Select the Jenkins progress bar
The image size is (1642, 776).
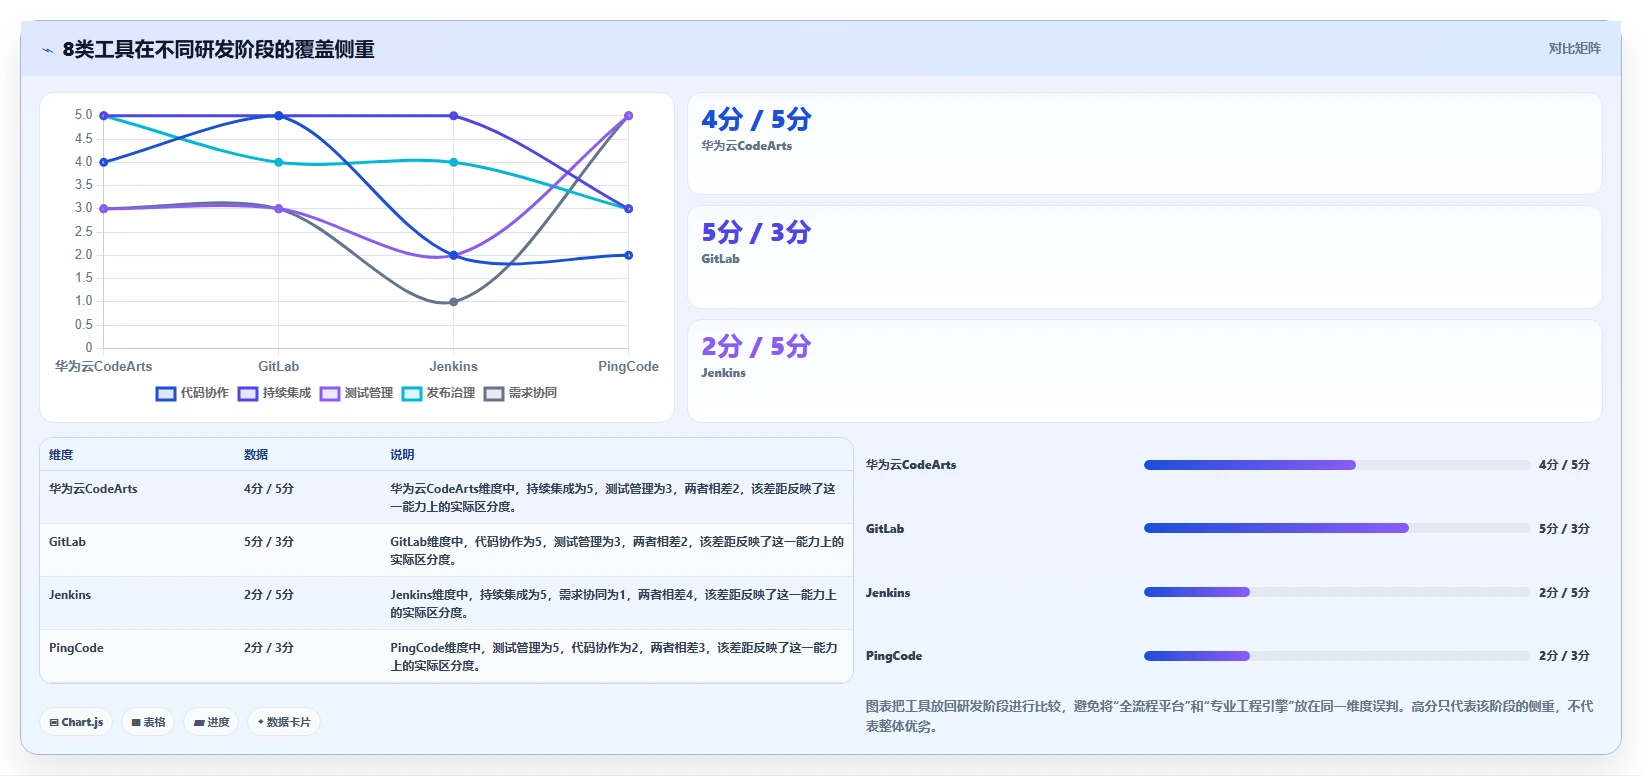[1336, 592]
